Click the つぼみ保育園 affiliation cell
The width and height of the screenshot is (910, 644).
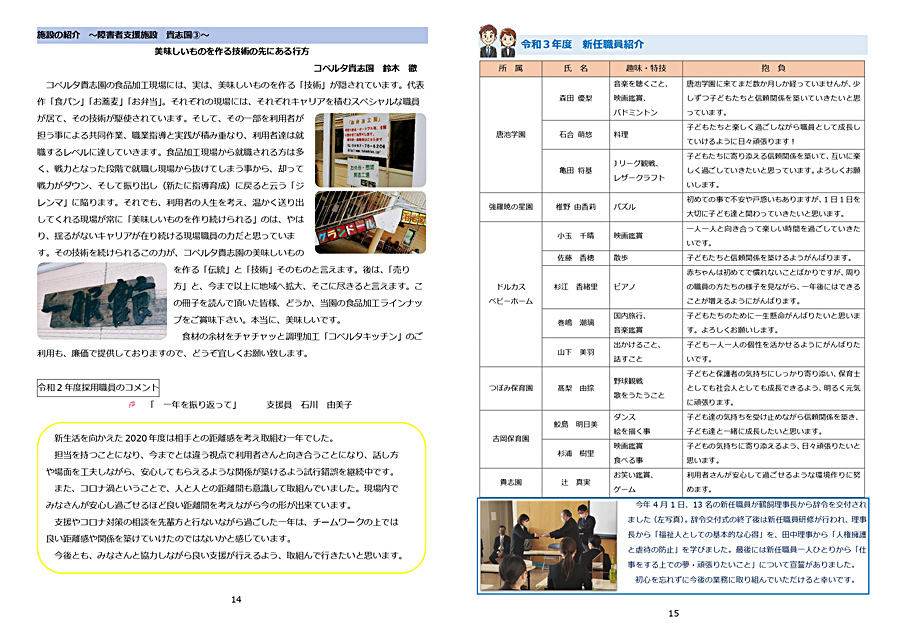tap(511, 388)
